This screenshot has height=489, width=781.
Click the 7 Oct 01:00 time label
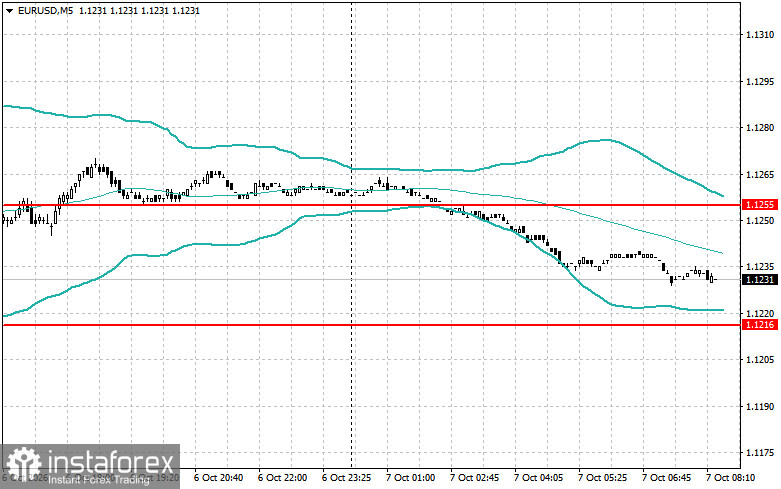tap(410, 478)
